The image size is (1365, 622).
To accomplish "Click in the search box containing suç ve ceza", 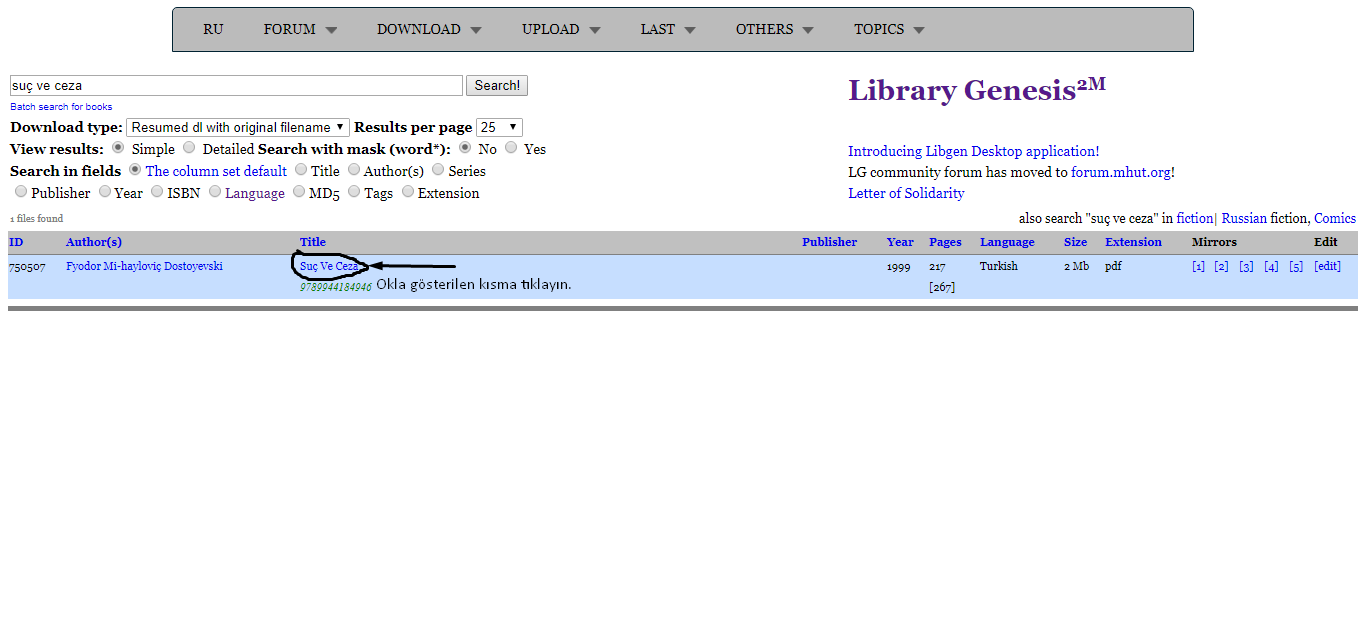I will point(236,86).
